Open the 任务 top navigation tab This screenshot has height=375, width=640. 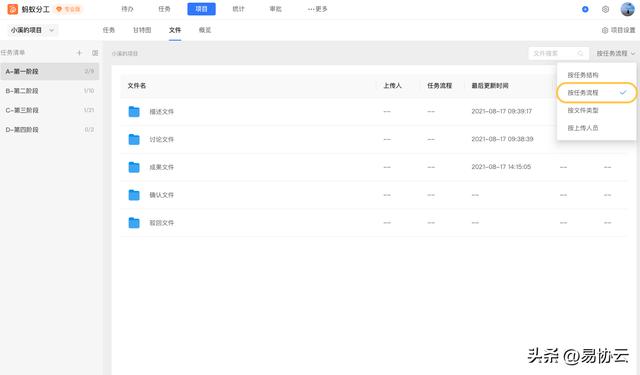[x=164, y=9]
